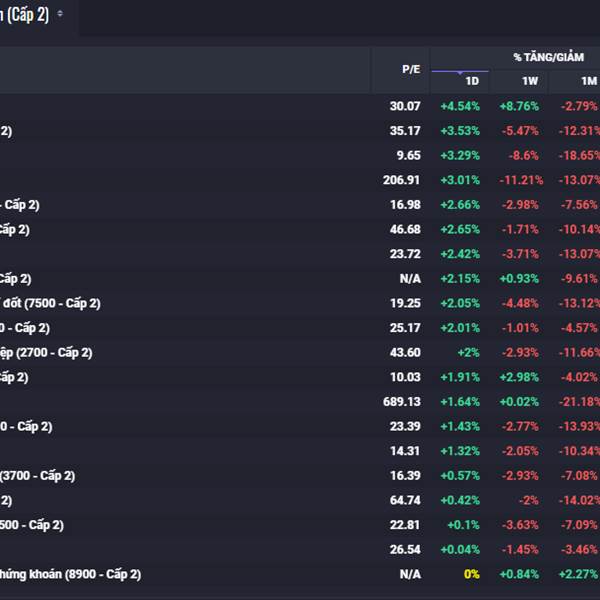Click the -21.18% 1M value

[x=580, y=402]
